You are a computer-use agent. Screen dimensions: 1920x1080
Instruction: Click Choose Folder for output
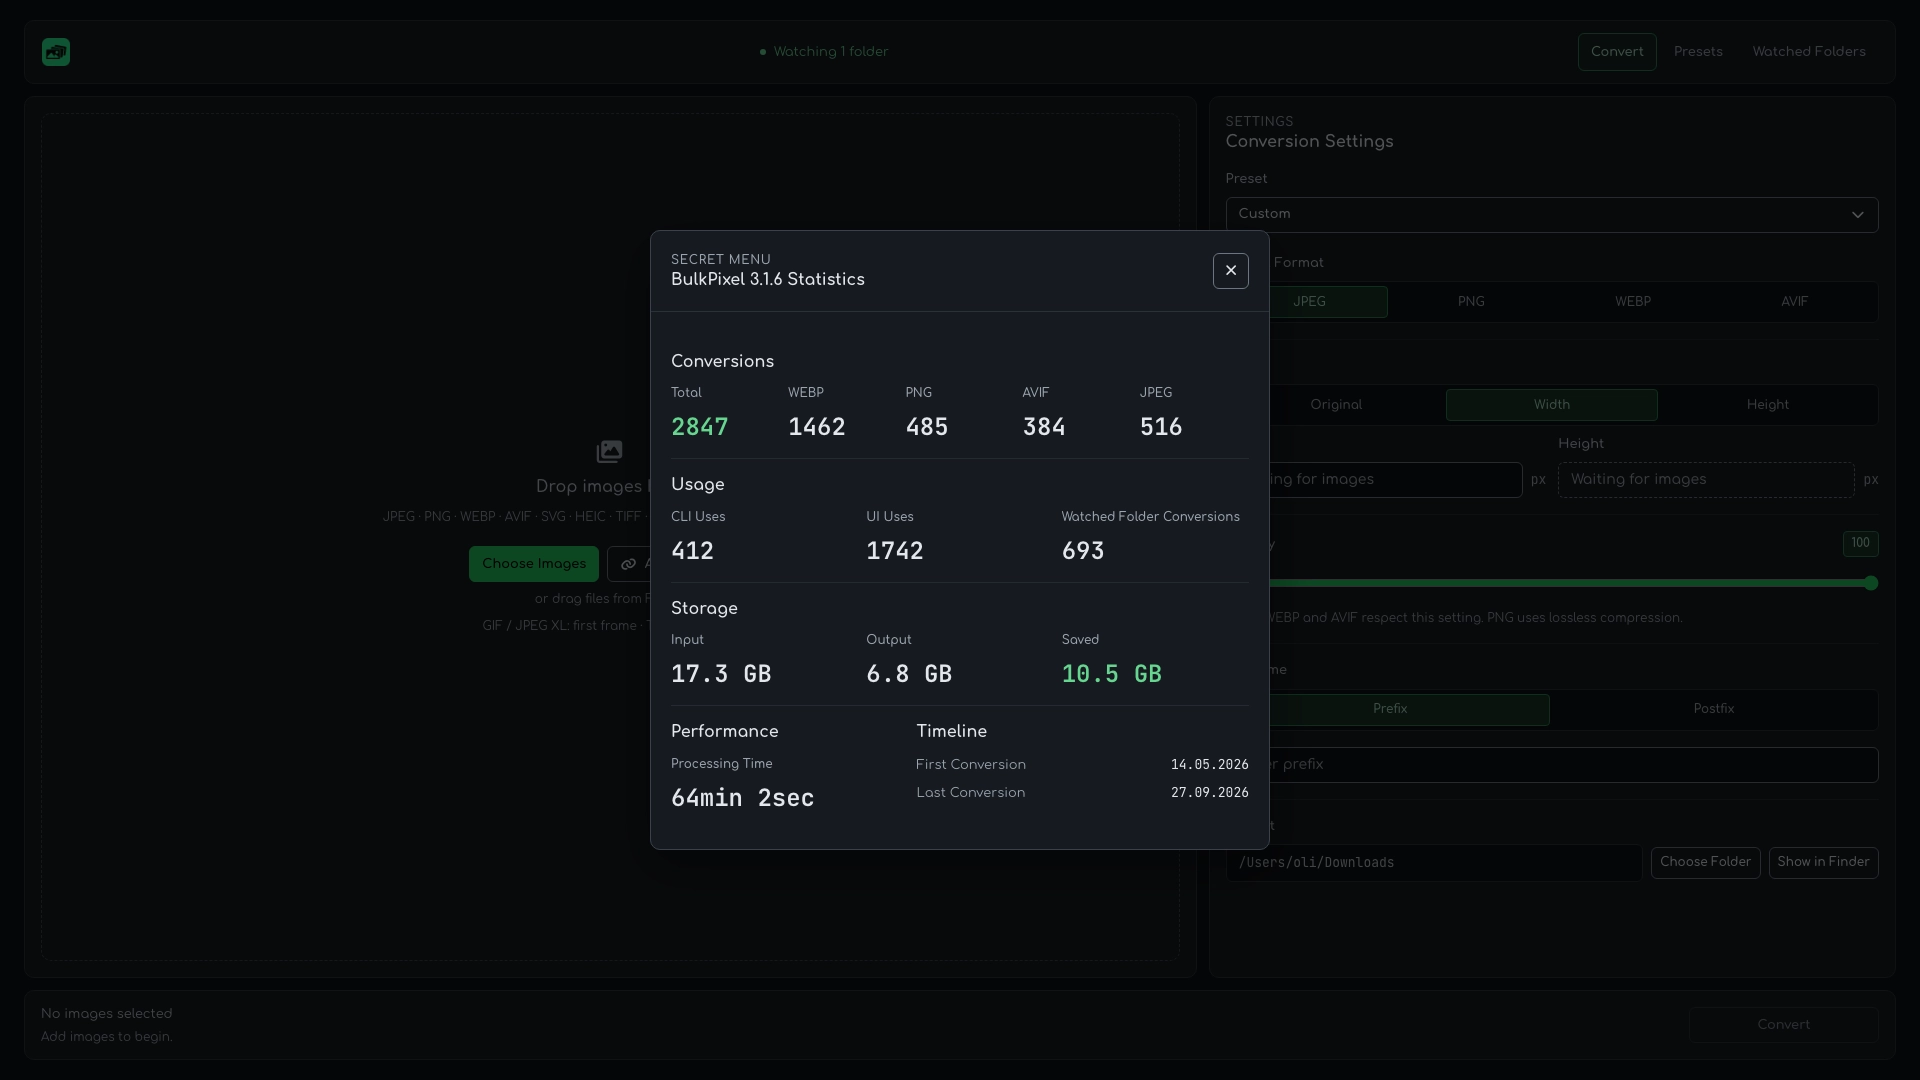pyautogui.click(x=1705, y=863)
